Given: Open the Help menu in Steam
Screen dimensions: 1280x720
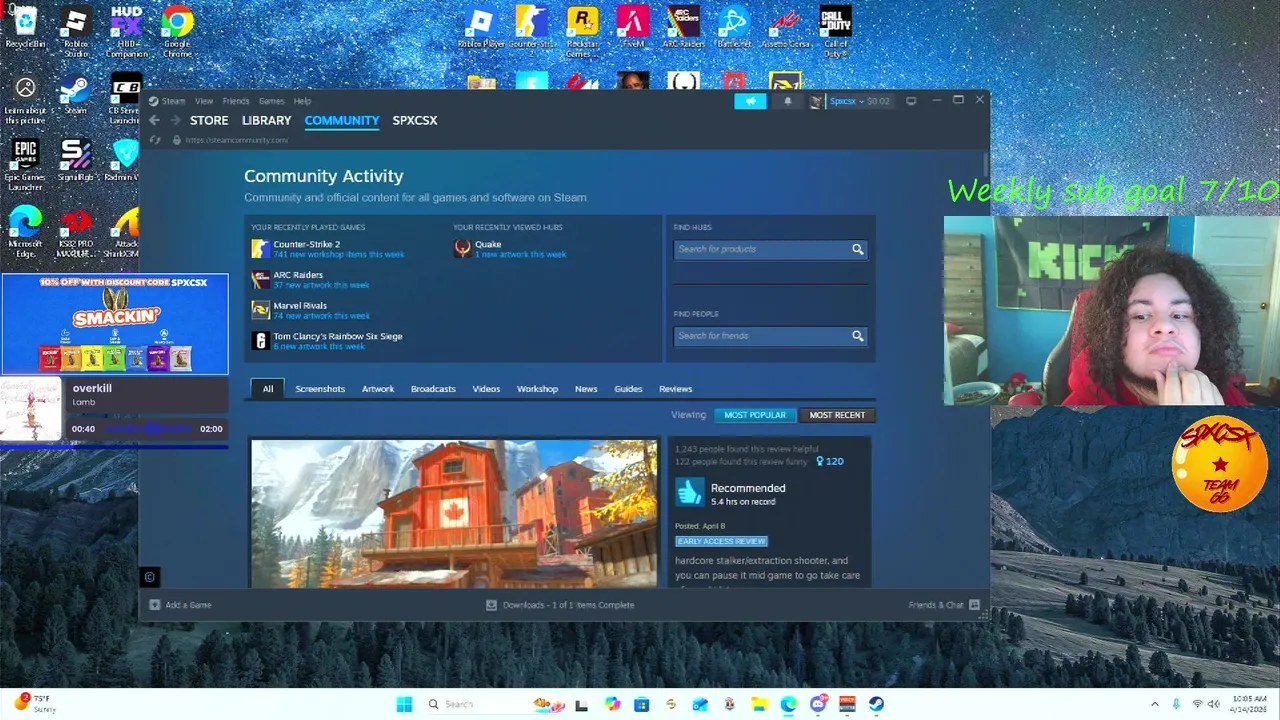Looking at the screenshot, I should [x=302, y=101].
